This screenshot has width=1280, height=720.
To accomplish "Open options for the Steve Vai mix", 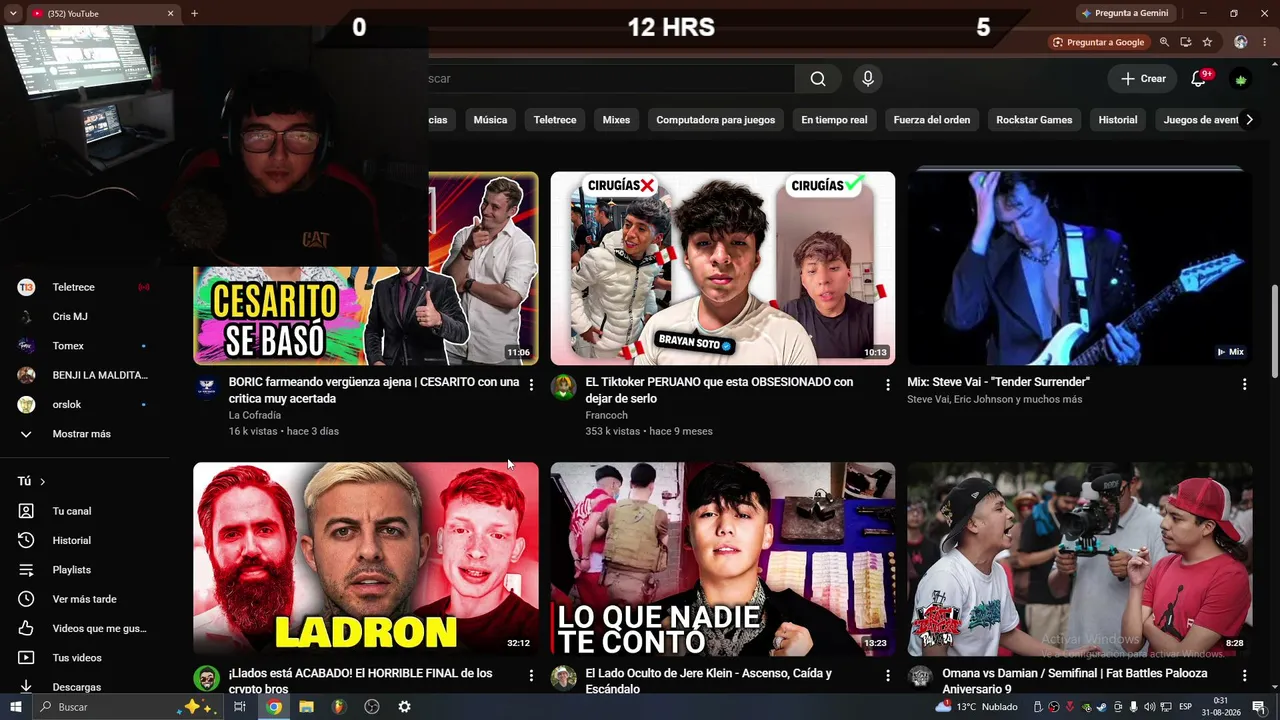I will tap(1244, 384).
